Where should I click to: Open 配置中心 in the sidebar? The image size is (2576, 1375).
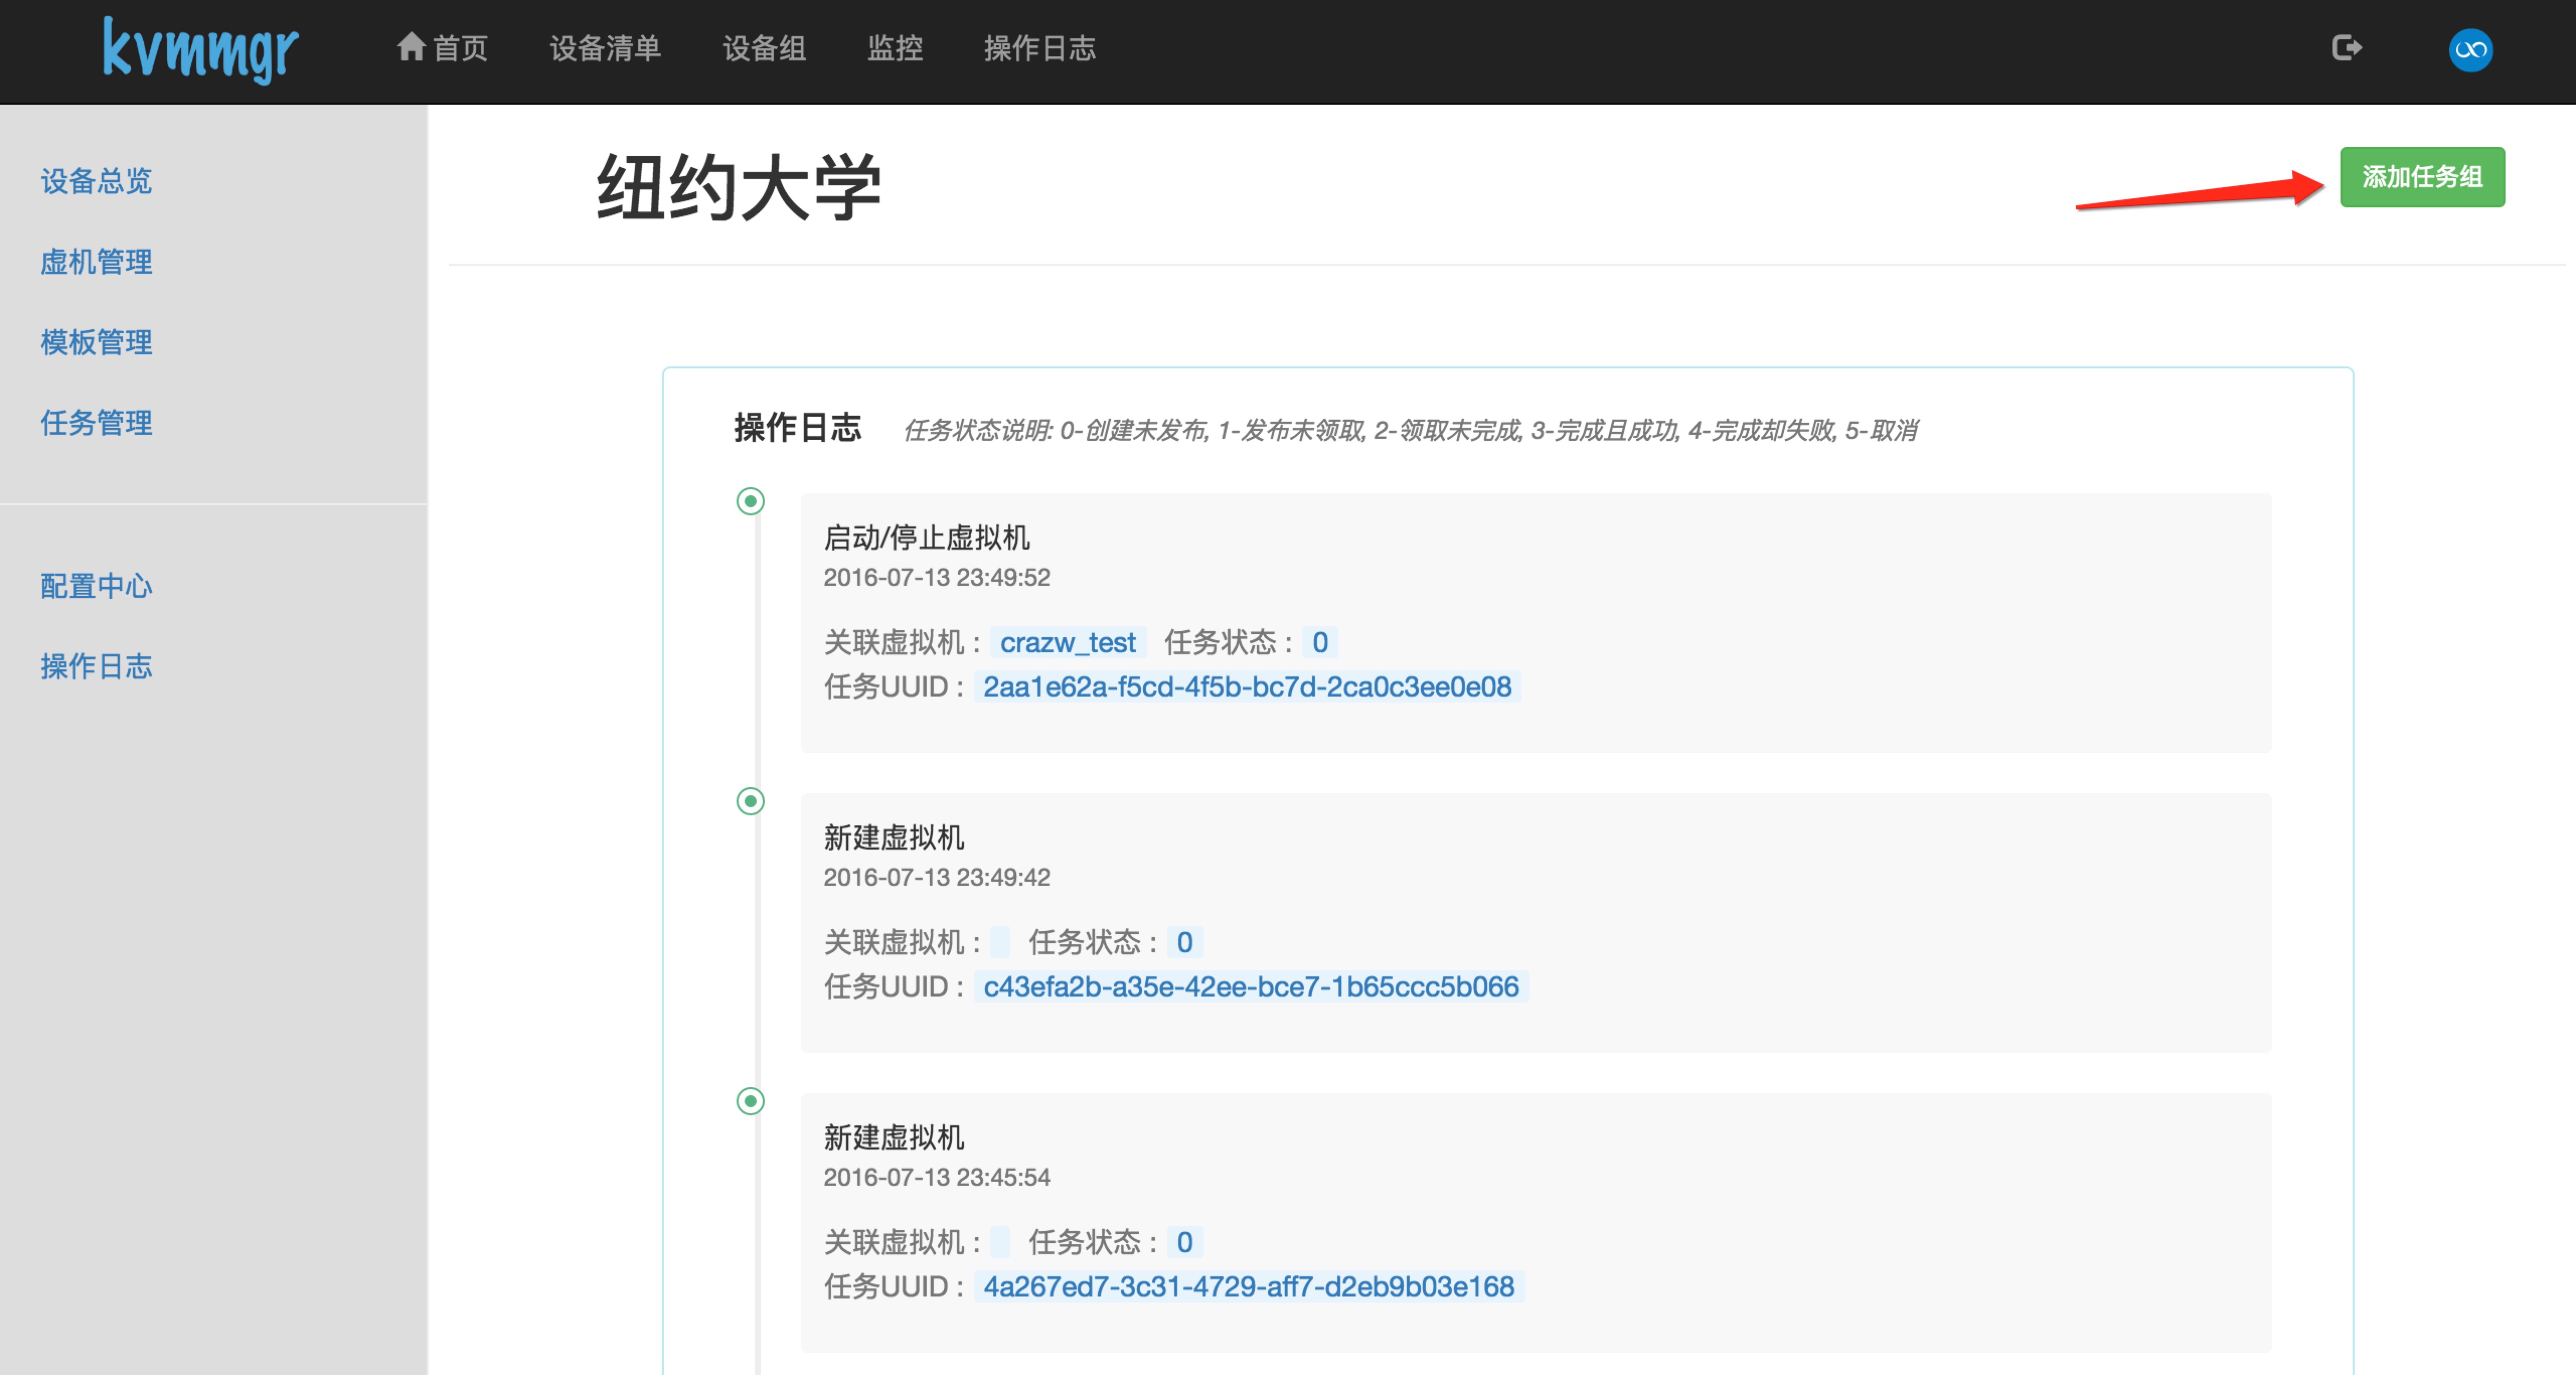point(96,586)
